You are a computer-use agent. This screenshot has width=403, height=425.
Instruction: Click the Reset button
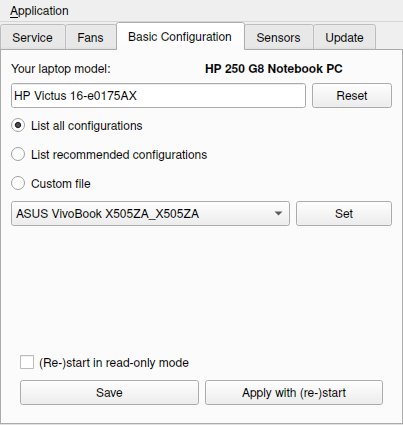pos(352,96)
